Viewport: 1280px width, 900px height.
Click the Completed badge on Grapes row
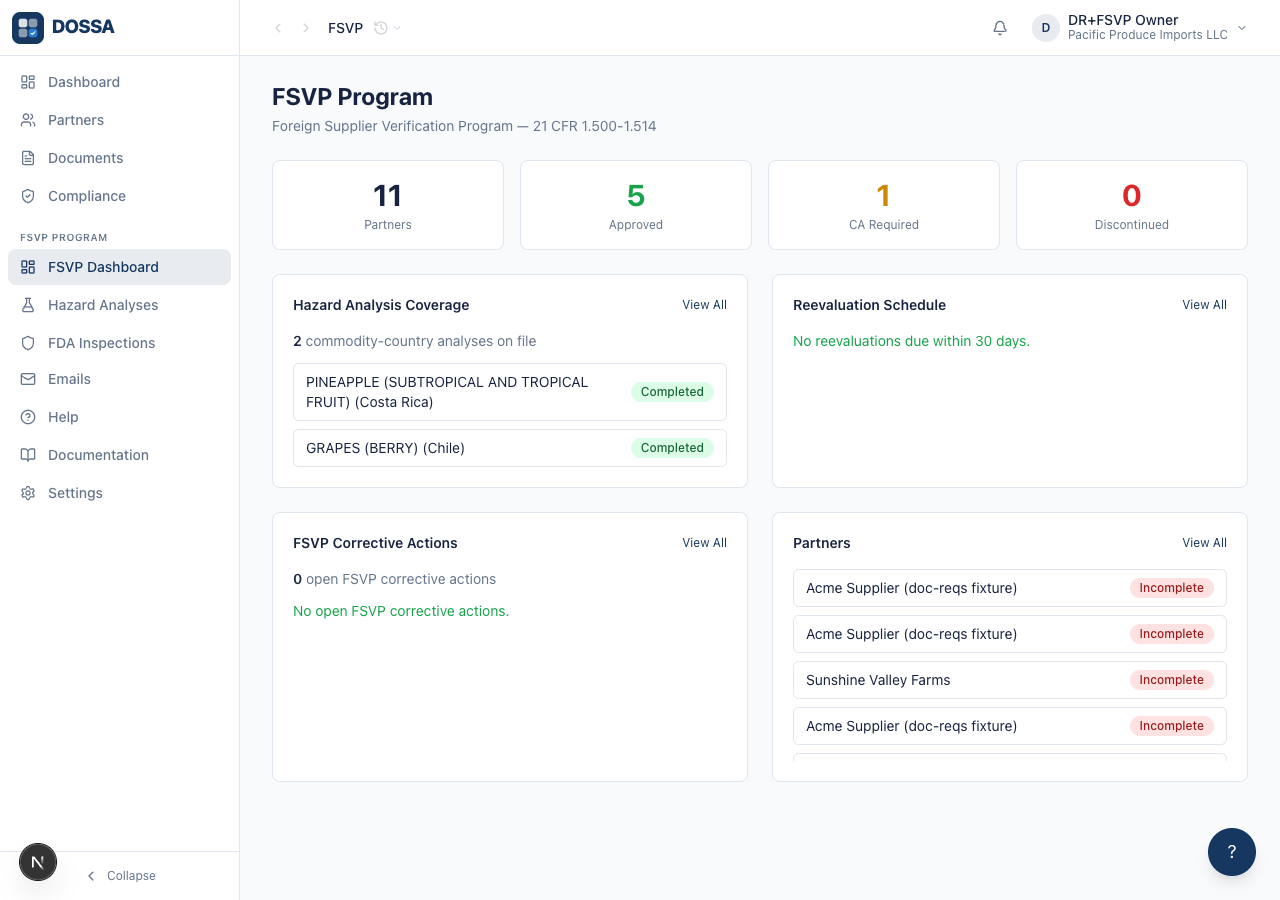click(x=672, y=448)
